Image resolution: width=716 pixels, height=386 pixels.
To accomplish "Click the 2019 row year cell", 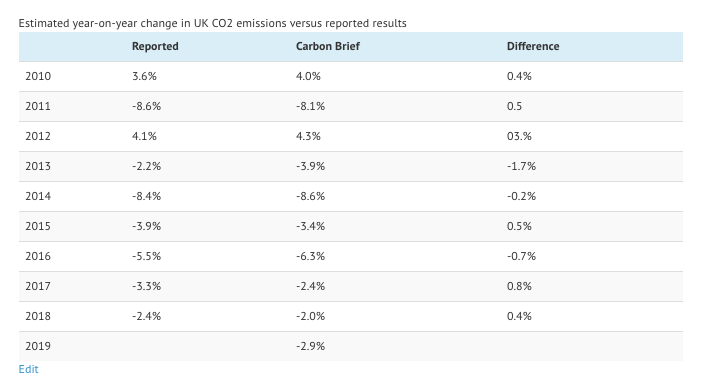I will coord(38,346).
